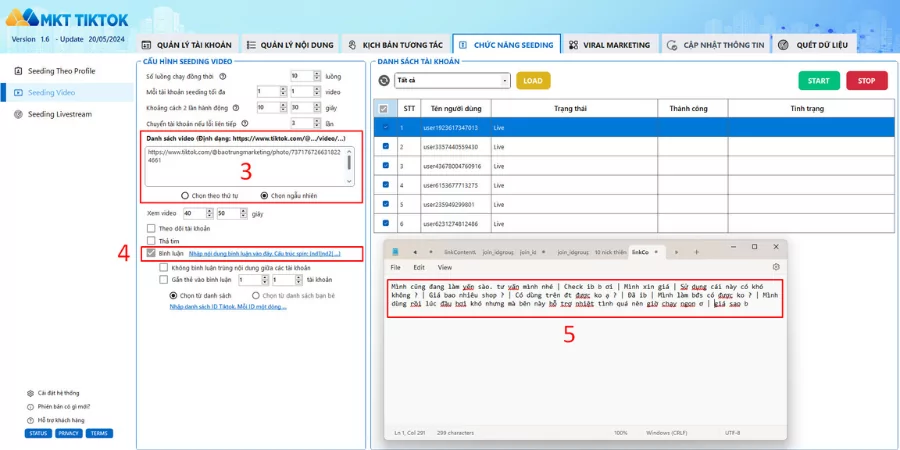Viewport: 900px width, 450px height.
Task: Click the Viral Marketing tab icon
Action: point(573,45)
